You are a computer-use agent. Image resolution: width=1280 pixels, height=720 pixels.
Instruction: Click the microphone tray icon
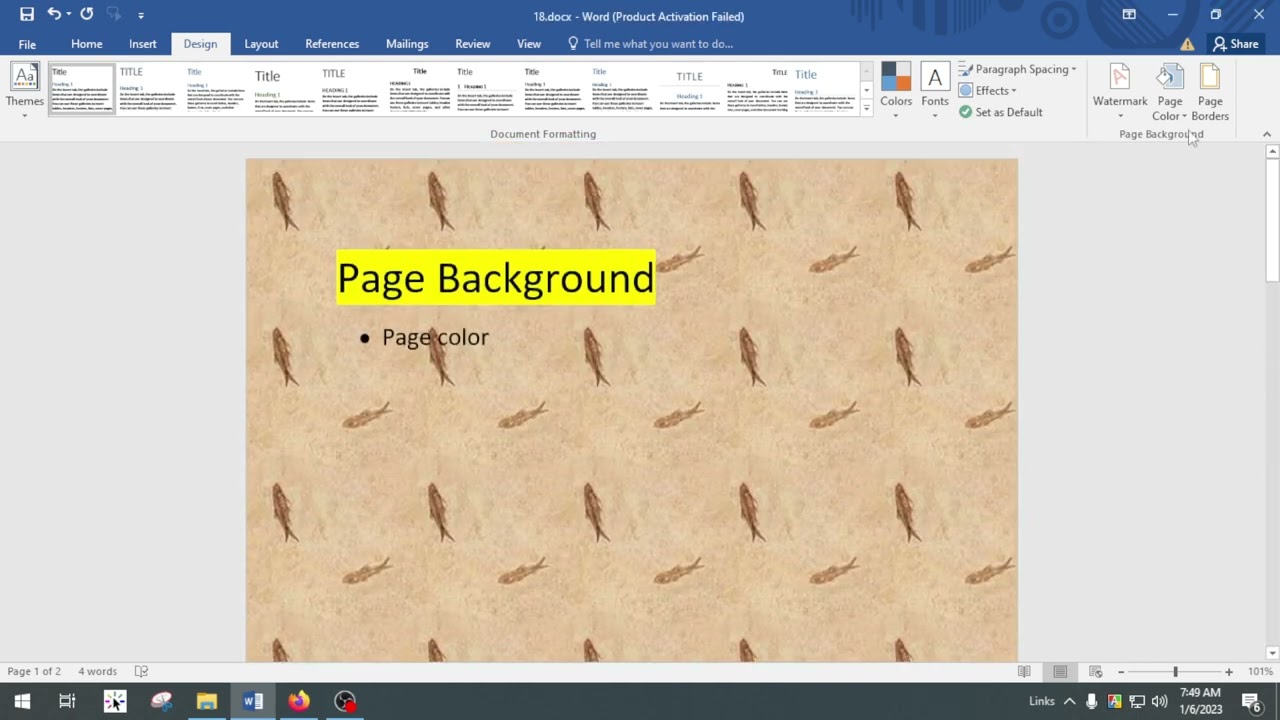tap(1092, 701)
